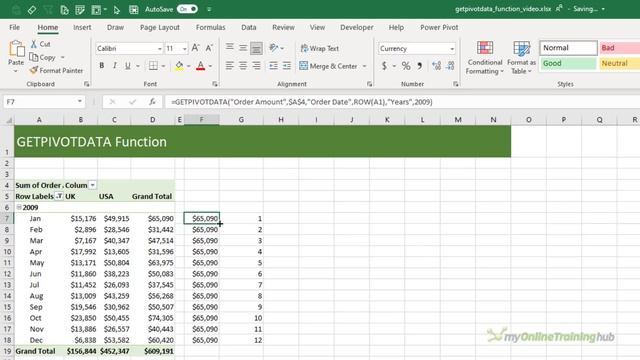This screenshot has width=640, height=360.
Task: Open Font dialog launcher
Action: (x=215, y=84)
